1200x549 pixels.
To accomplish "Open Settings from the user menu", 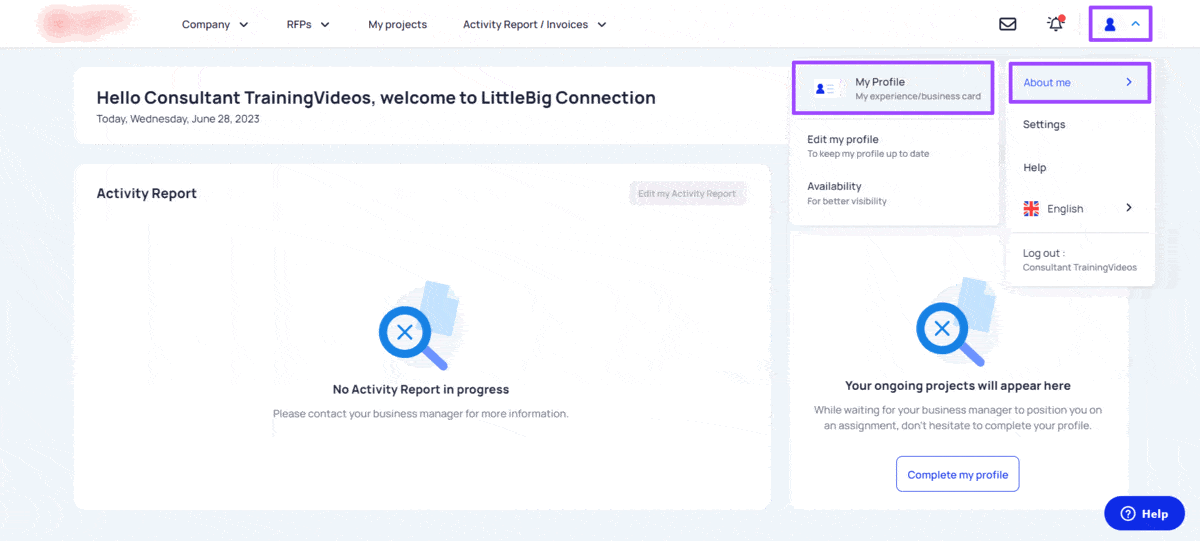I will click(1044, 125).
